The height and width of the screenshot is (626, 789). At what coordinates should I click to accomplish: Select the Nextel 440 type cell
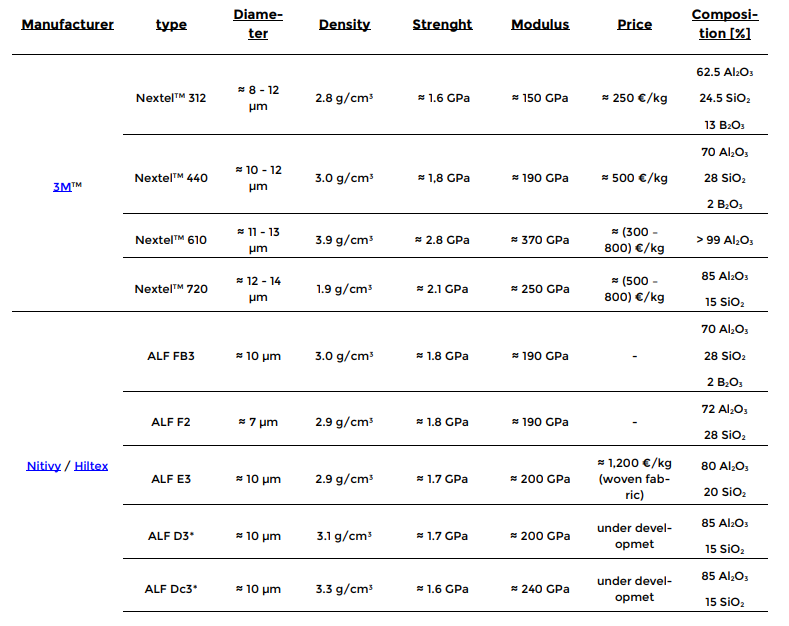point(171,178)
